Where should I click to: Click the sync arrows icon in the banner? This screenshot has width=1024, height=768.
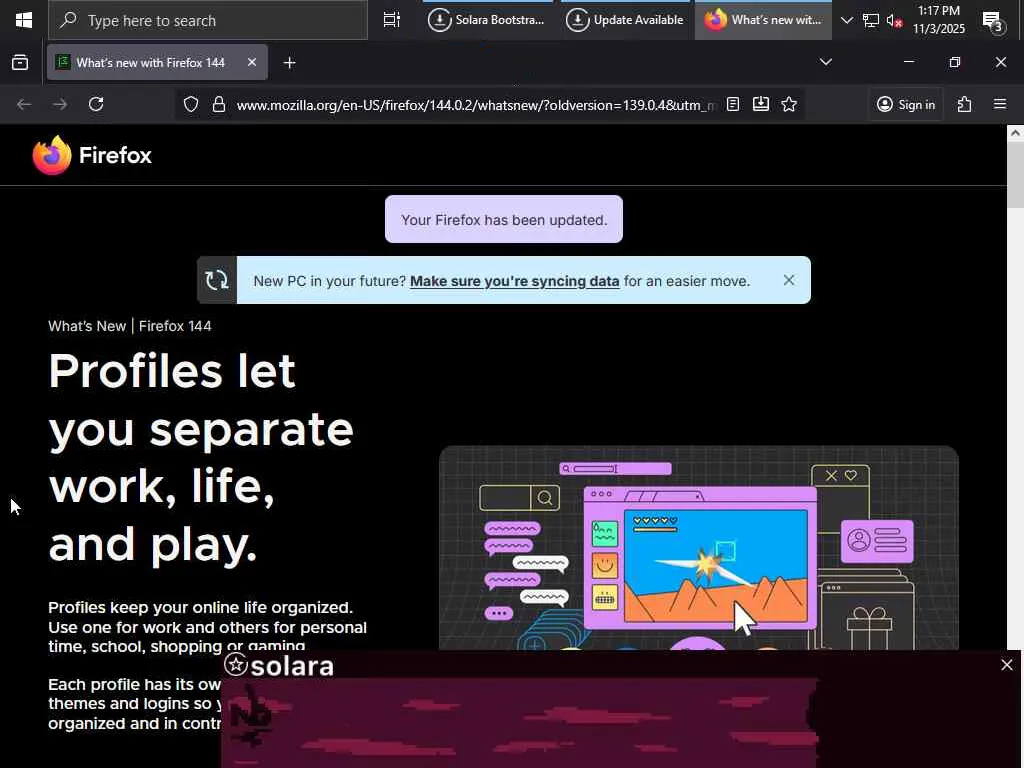(x=217, y=280)
